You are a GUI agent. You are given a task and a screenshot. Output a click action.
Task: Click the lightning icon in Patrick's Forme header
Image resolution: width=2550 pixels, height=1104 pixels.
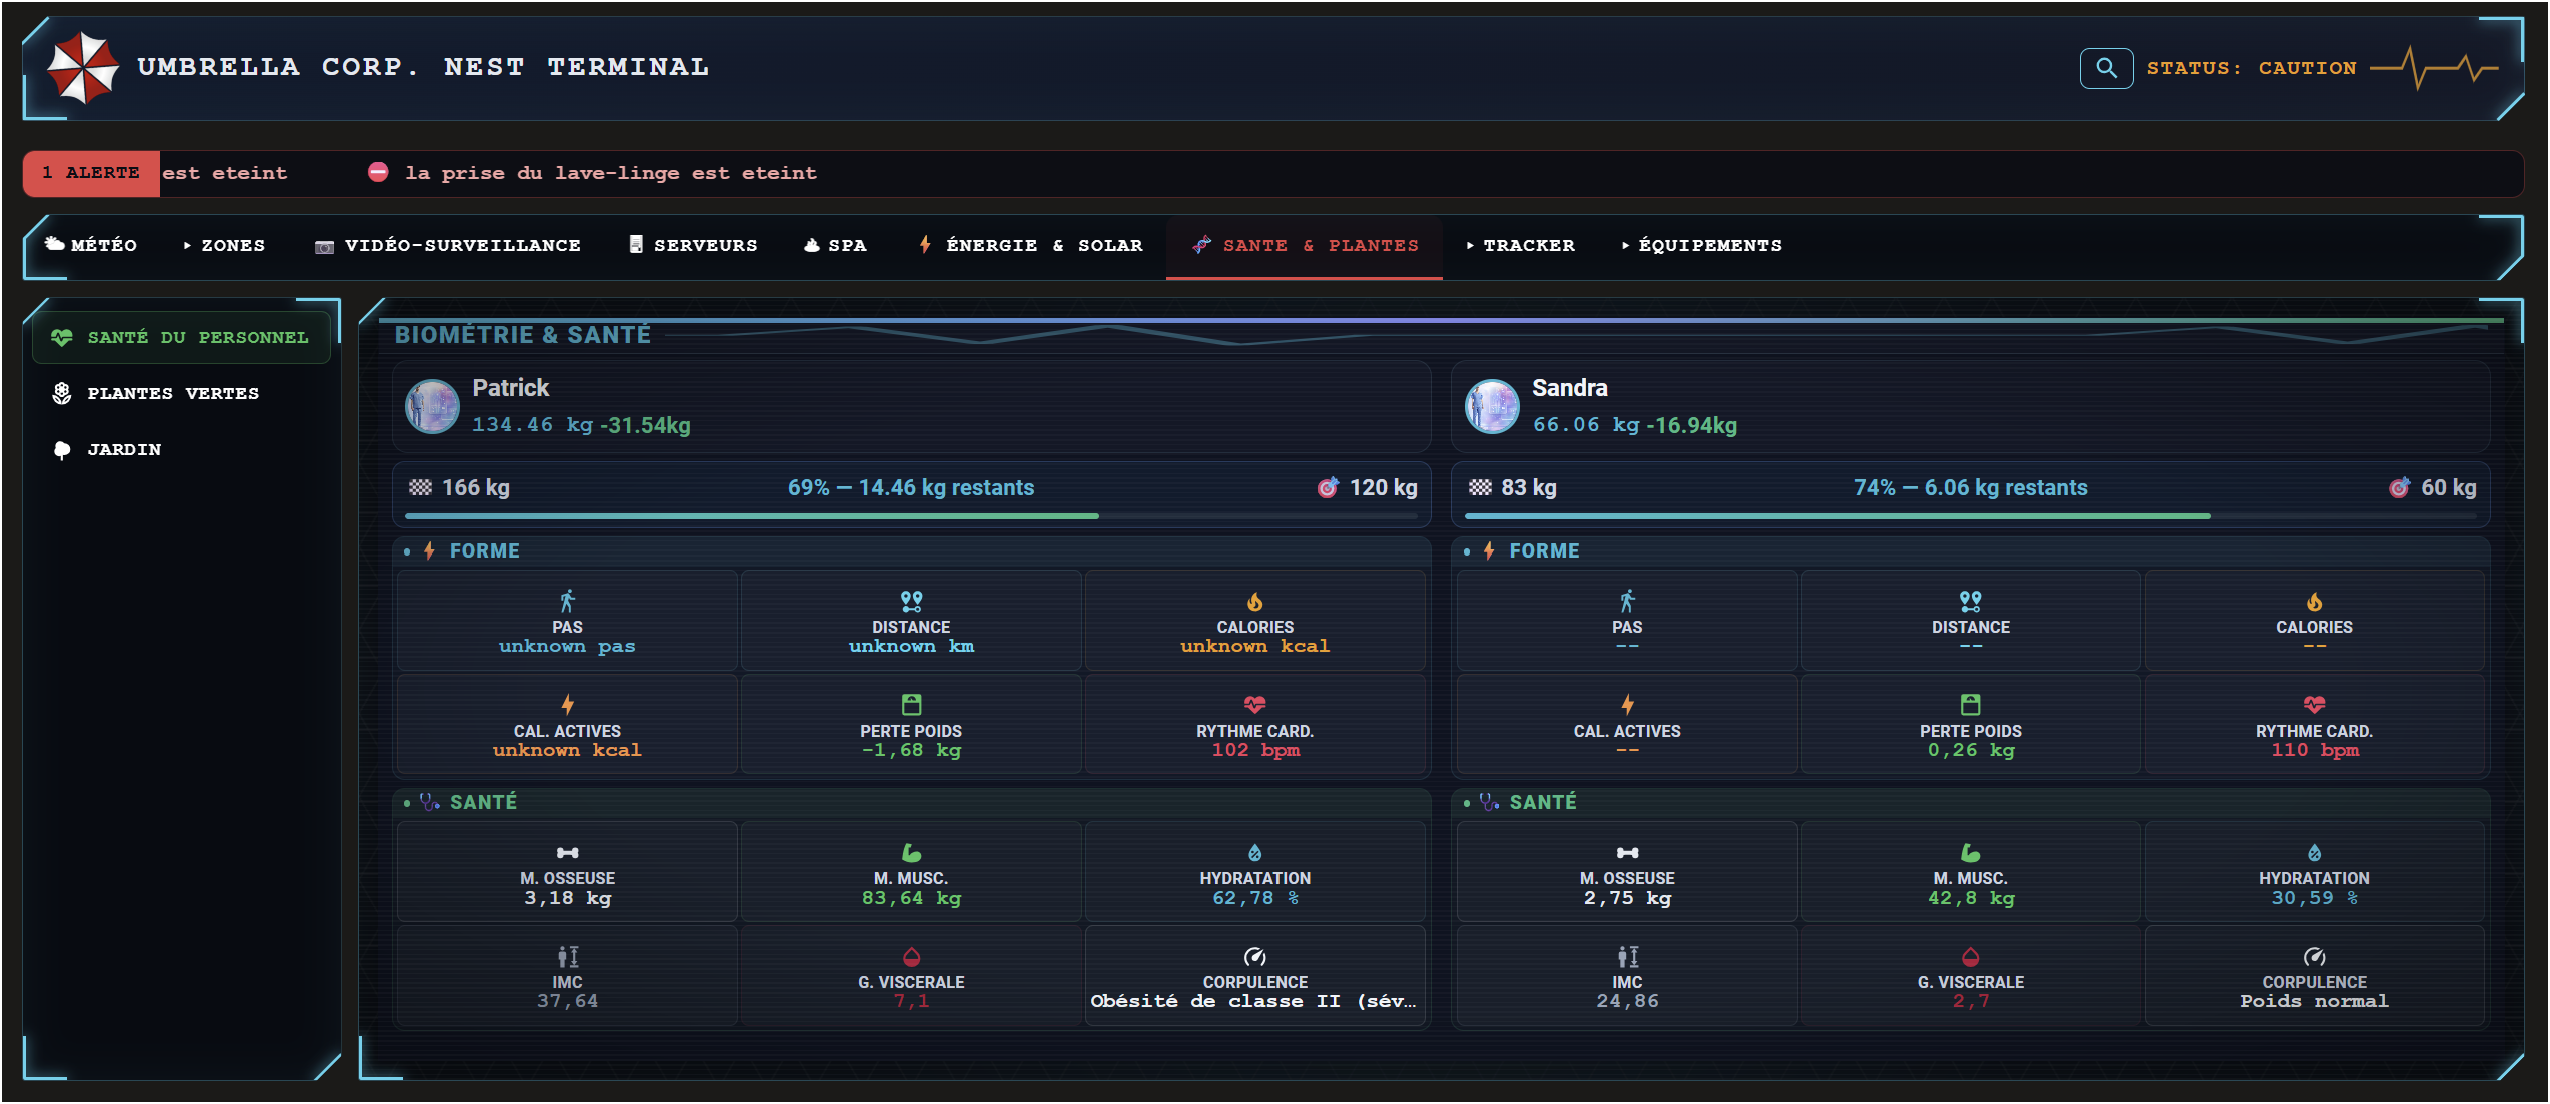(x=429, y=551)
